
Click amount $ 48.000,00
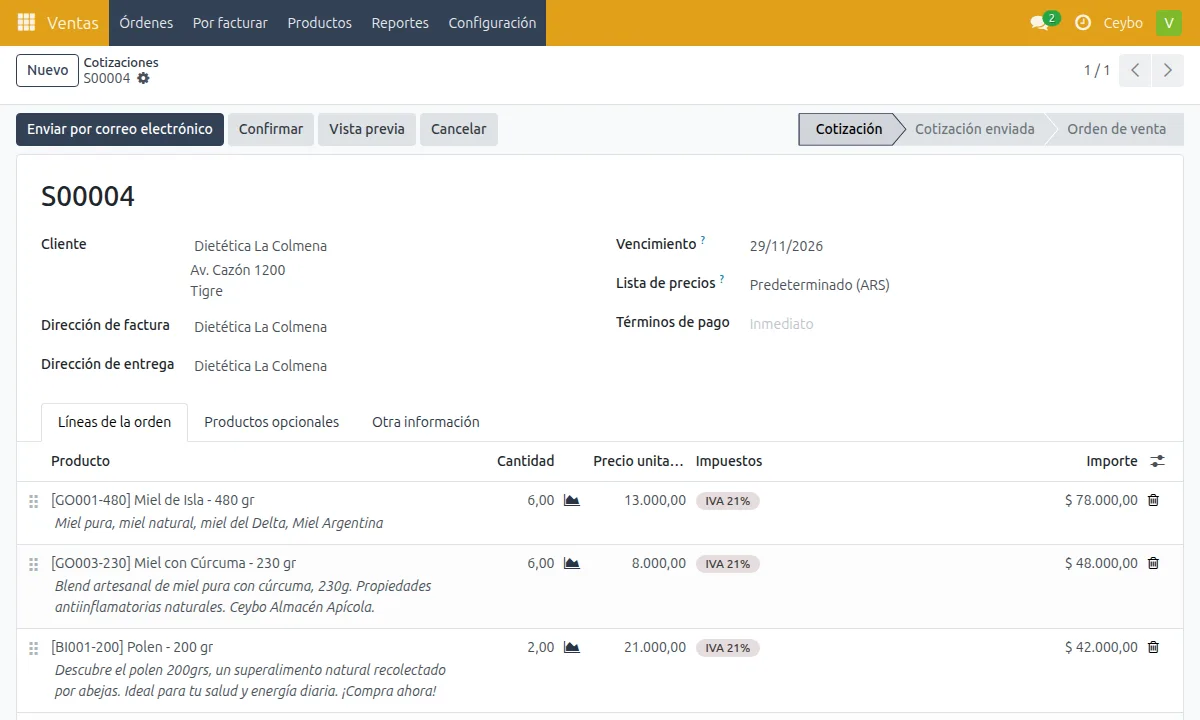[1101, 563]
